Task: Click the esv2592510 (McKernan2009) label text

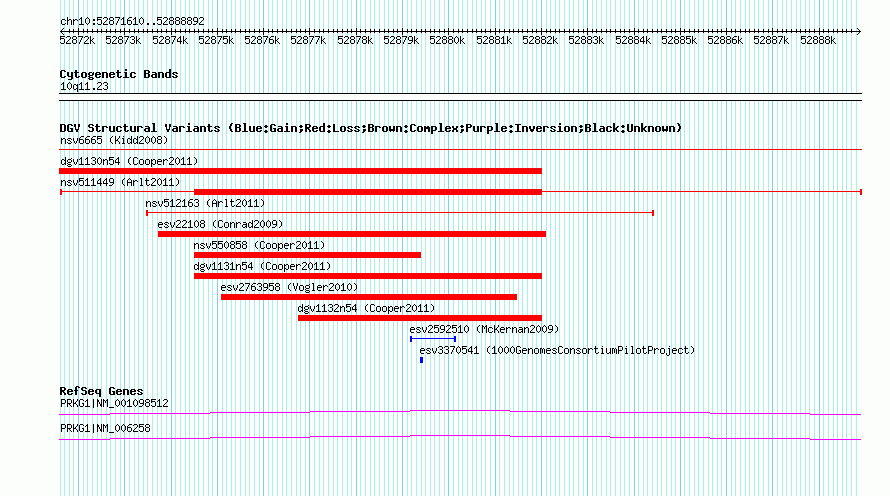Action: [x=484, y=329]
